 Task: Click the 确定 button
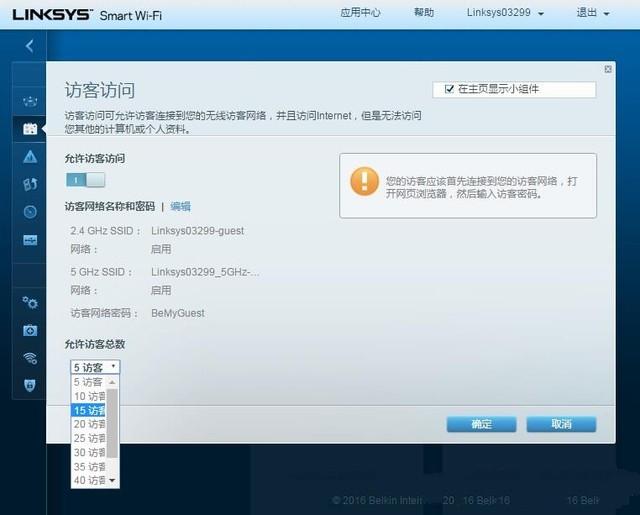(482, 424)
